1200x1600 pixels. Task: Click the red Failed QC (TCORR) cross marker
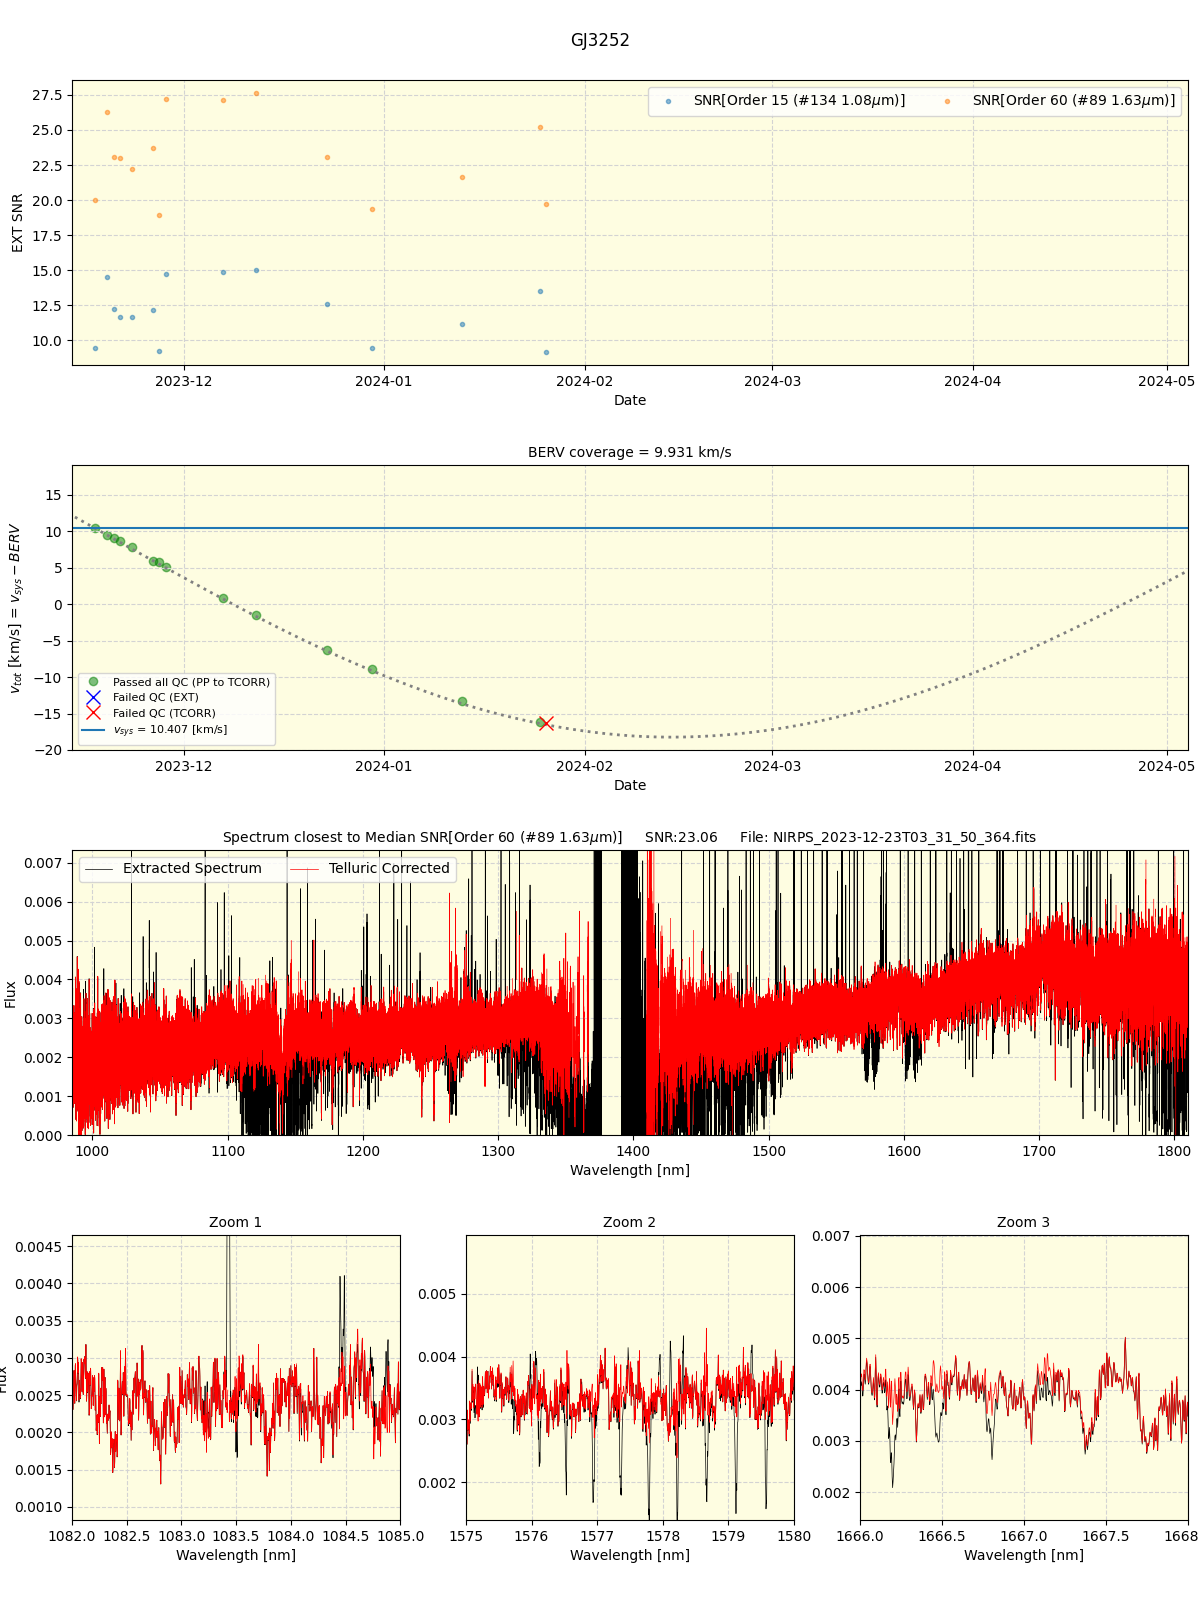point(546,723)
